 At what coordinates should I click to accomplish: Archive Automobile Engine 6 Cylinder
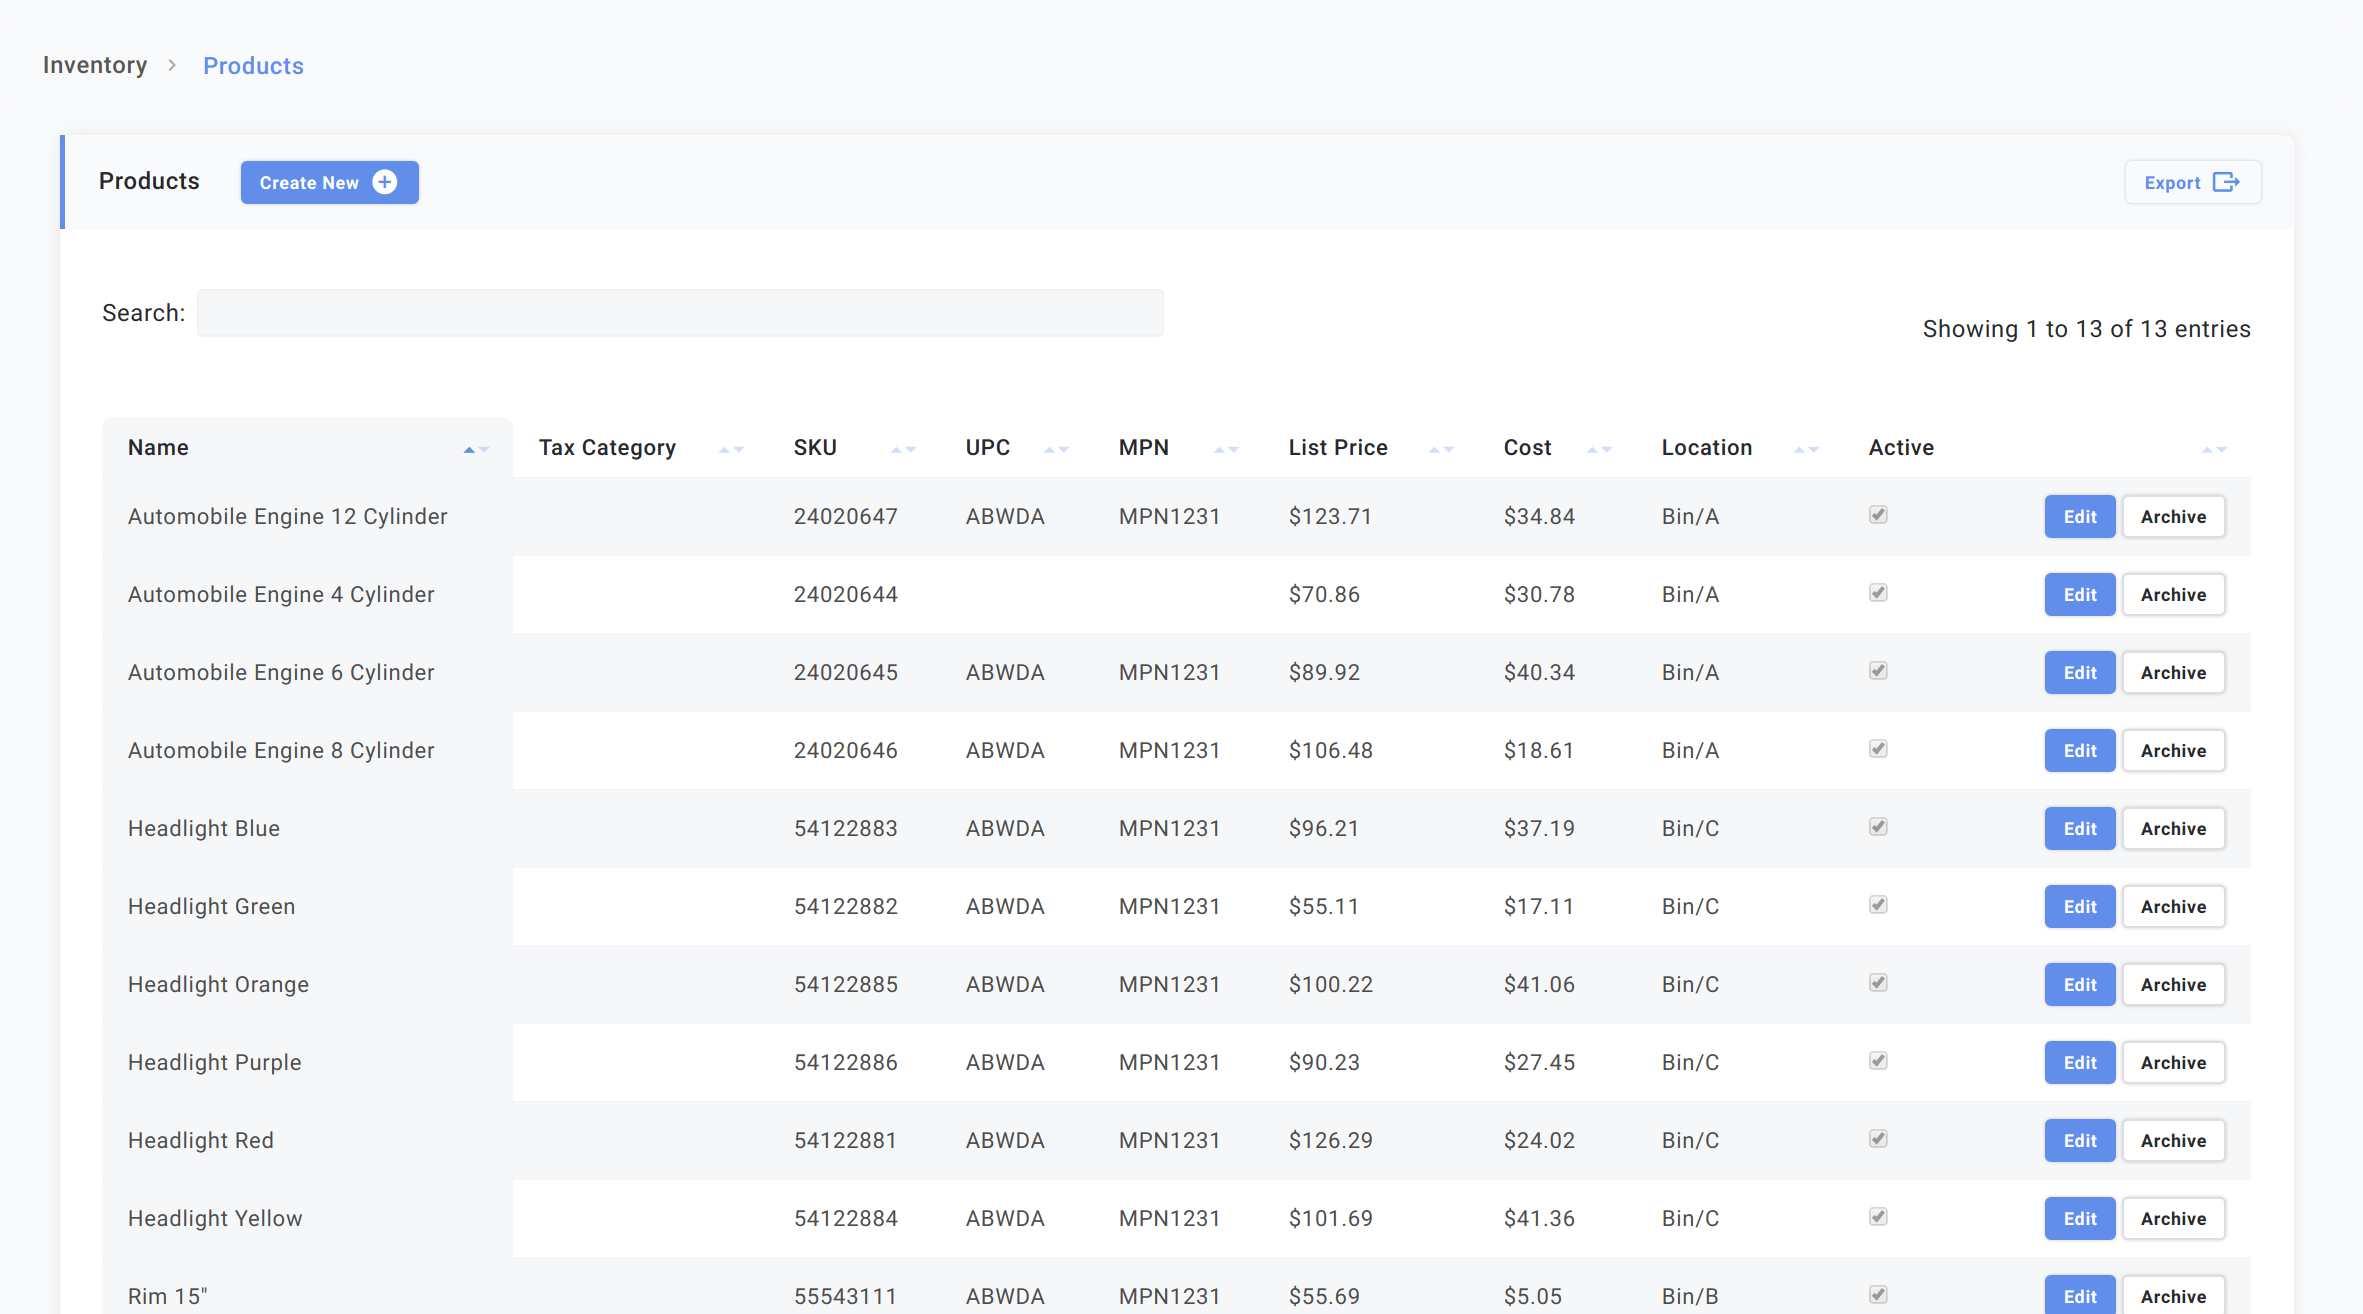[x=2173, y=672]
